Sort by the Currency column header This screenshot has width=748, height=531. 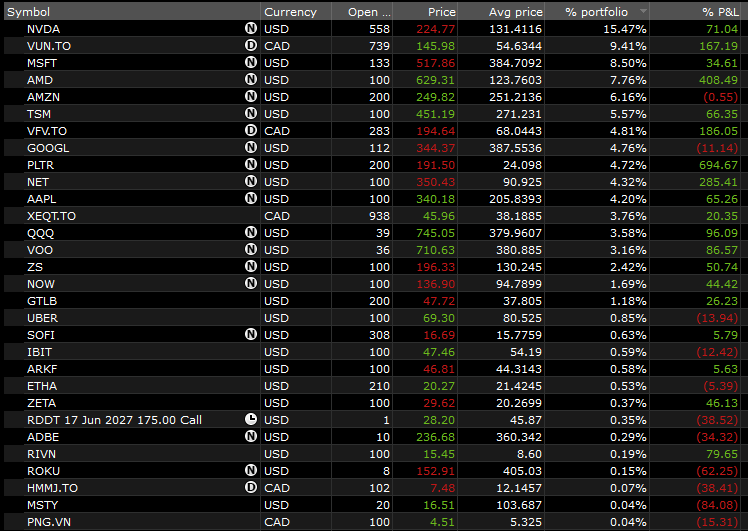296,11
